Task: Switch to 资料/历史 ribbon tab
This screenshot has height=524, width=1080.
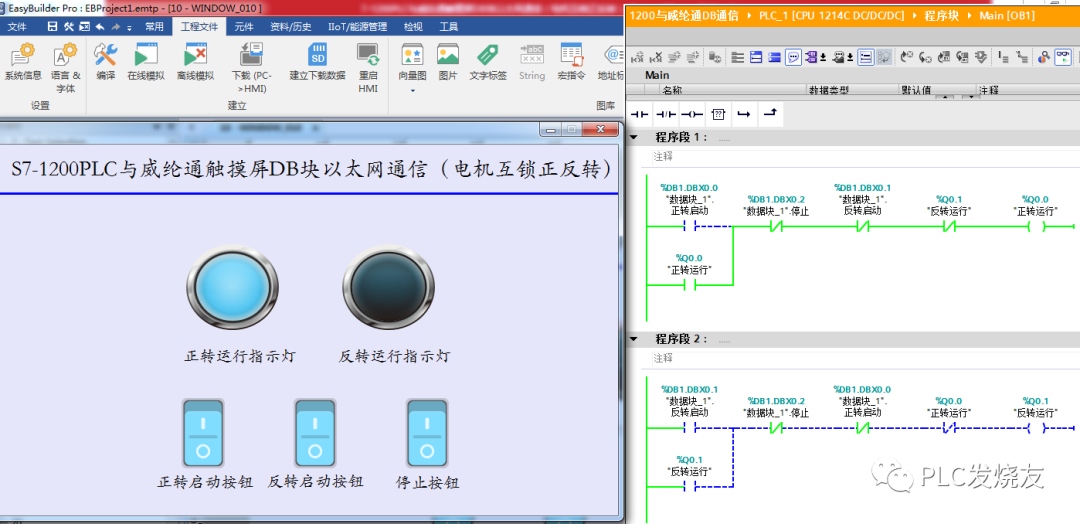Action: (x=291, y=27)
